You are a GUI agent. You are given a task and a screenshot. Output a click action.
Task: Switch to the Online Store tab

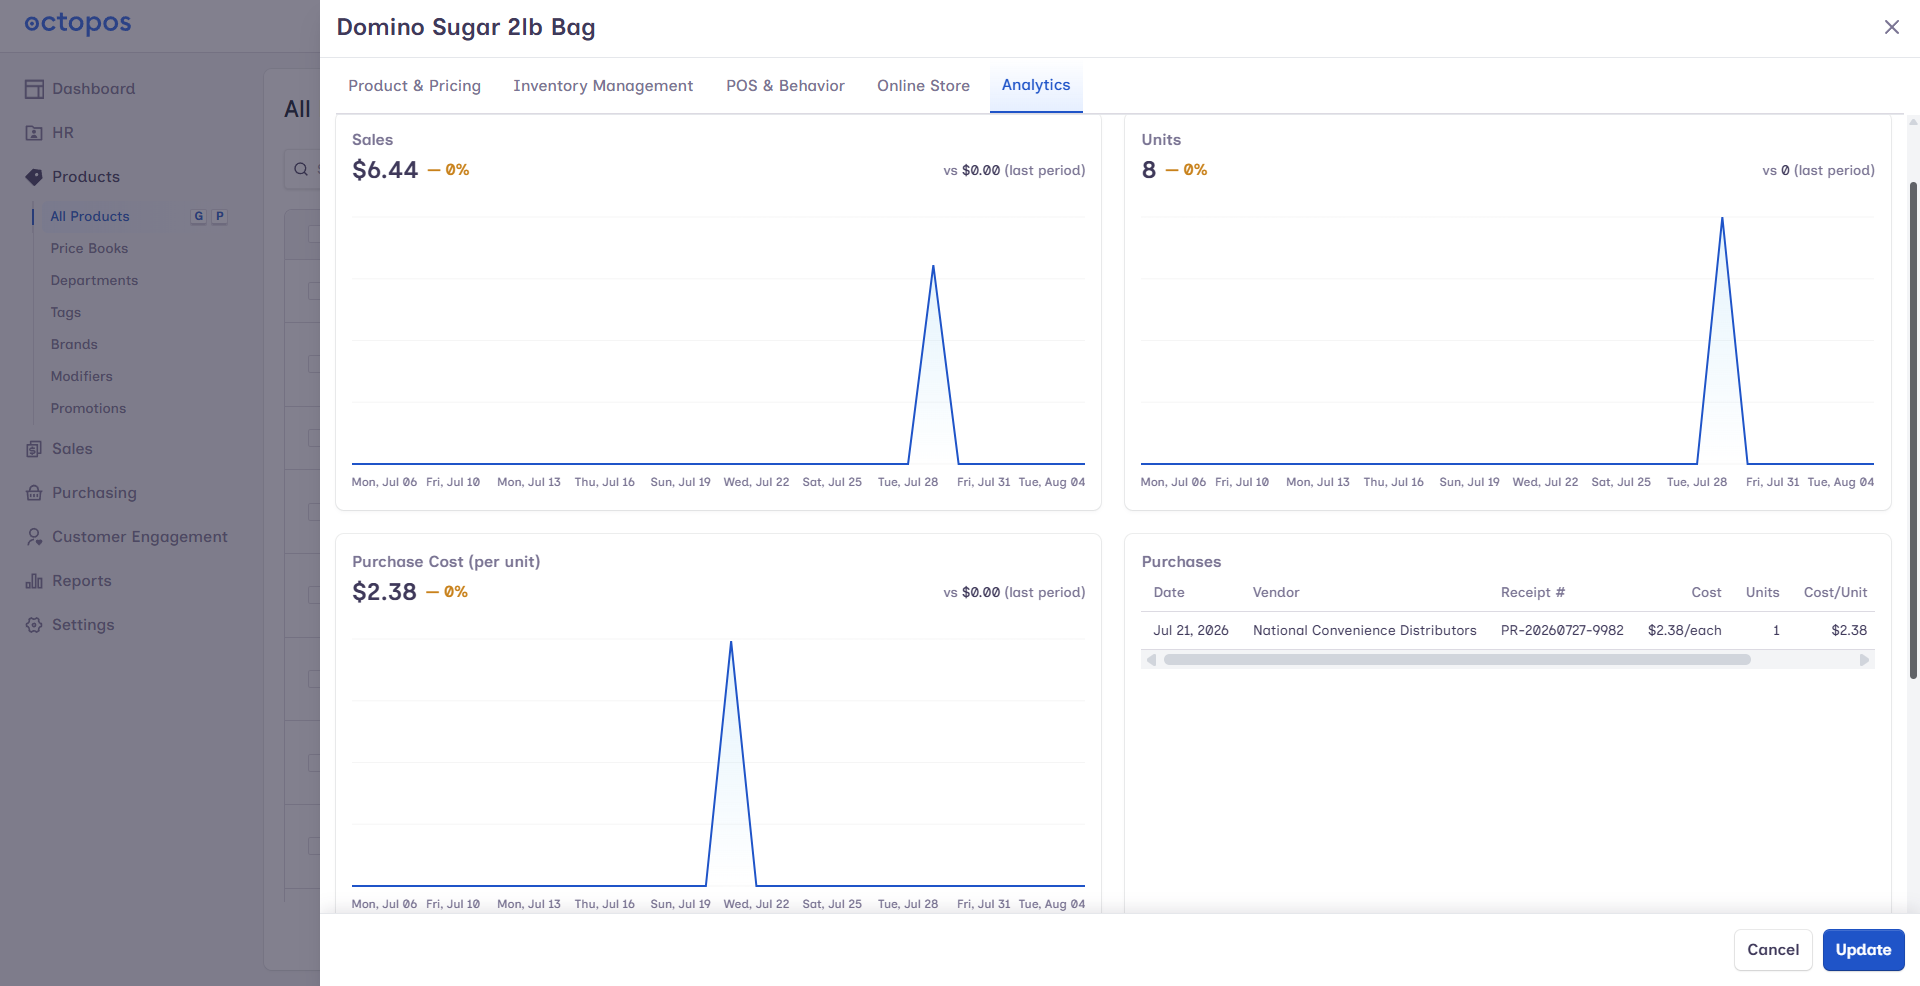[923, 86]
